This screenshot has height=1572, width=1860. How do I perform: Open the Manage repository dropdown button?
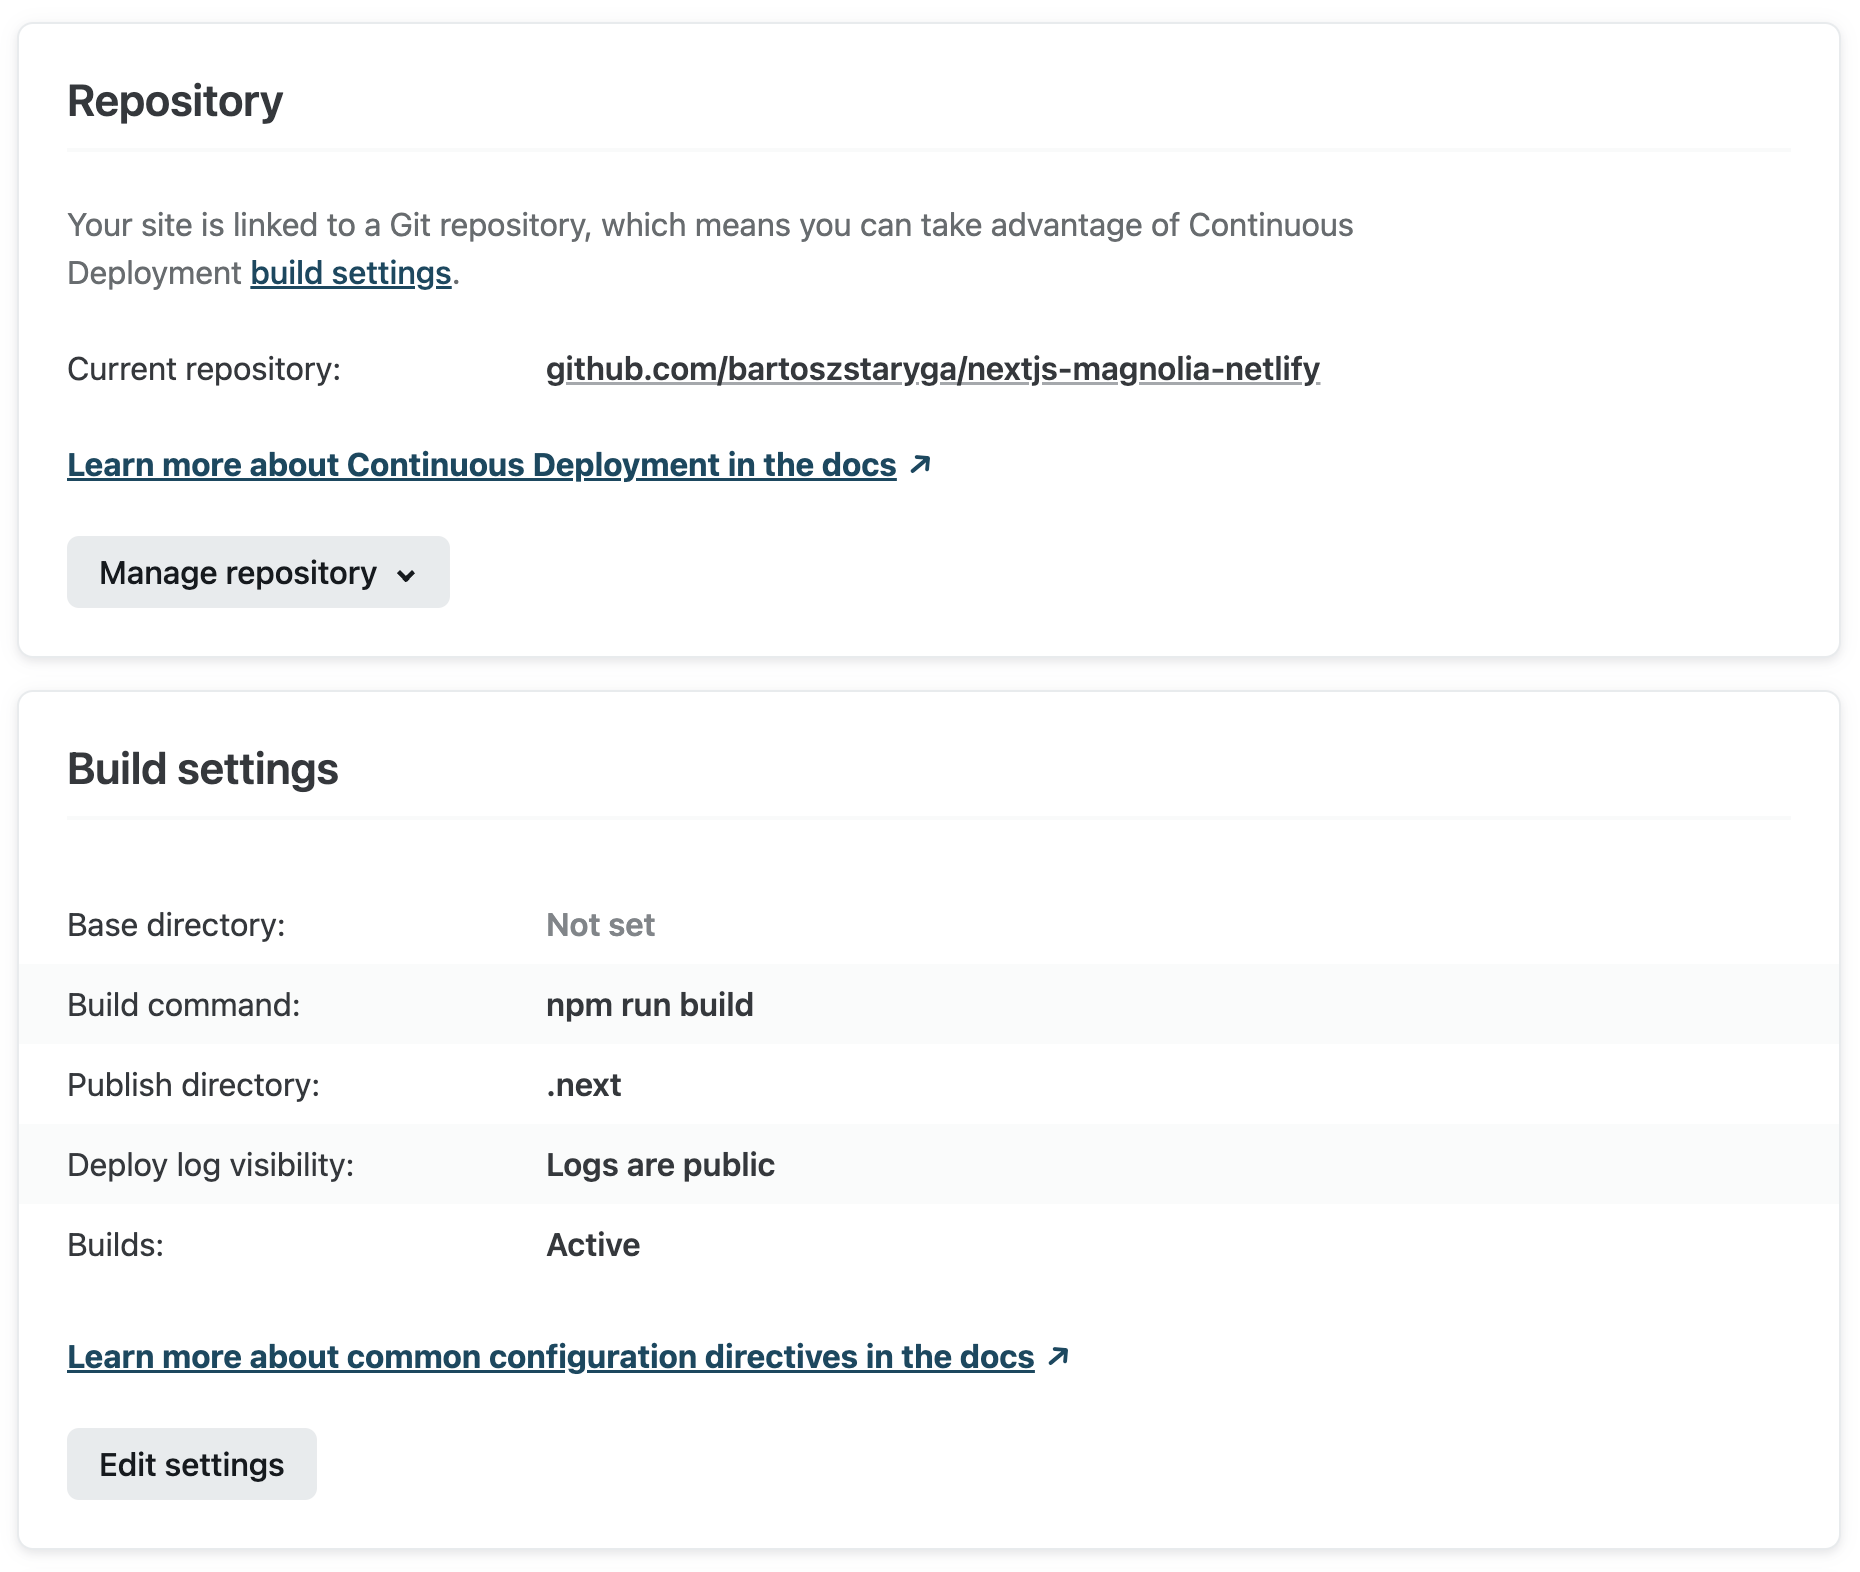[x=238, y=573]
